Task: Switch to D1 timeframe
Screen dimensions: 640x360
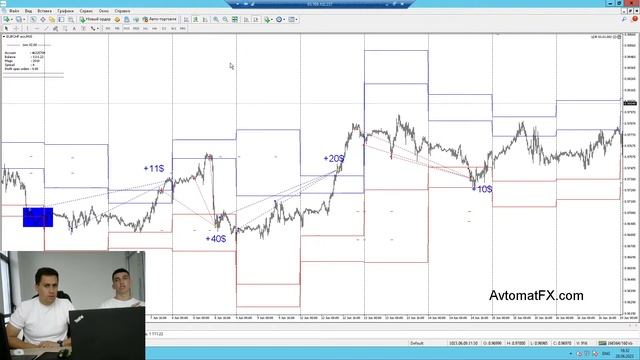Action: click(164, 29)
